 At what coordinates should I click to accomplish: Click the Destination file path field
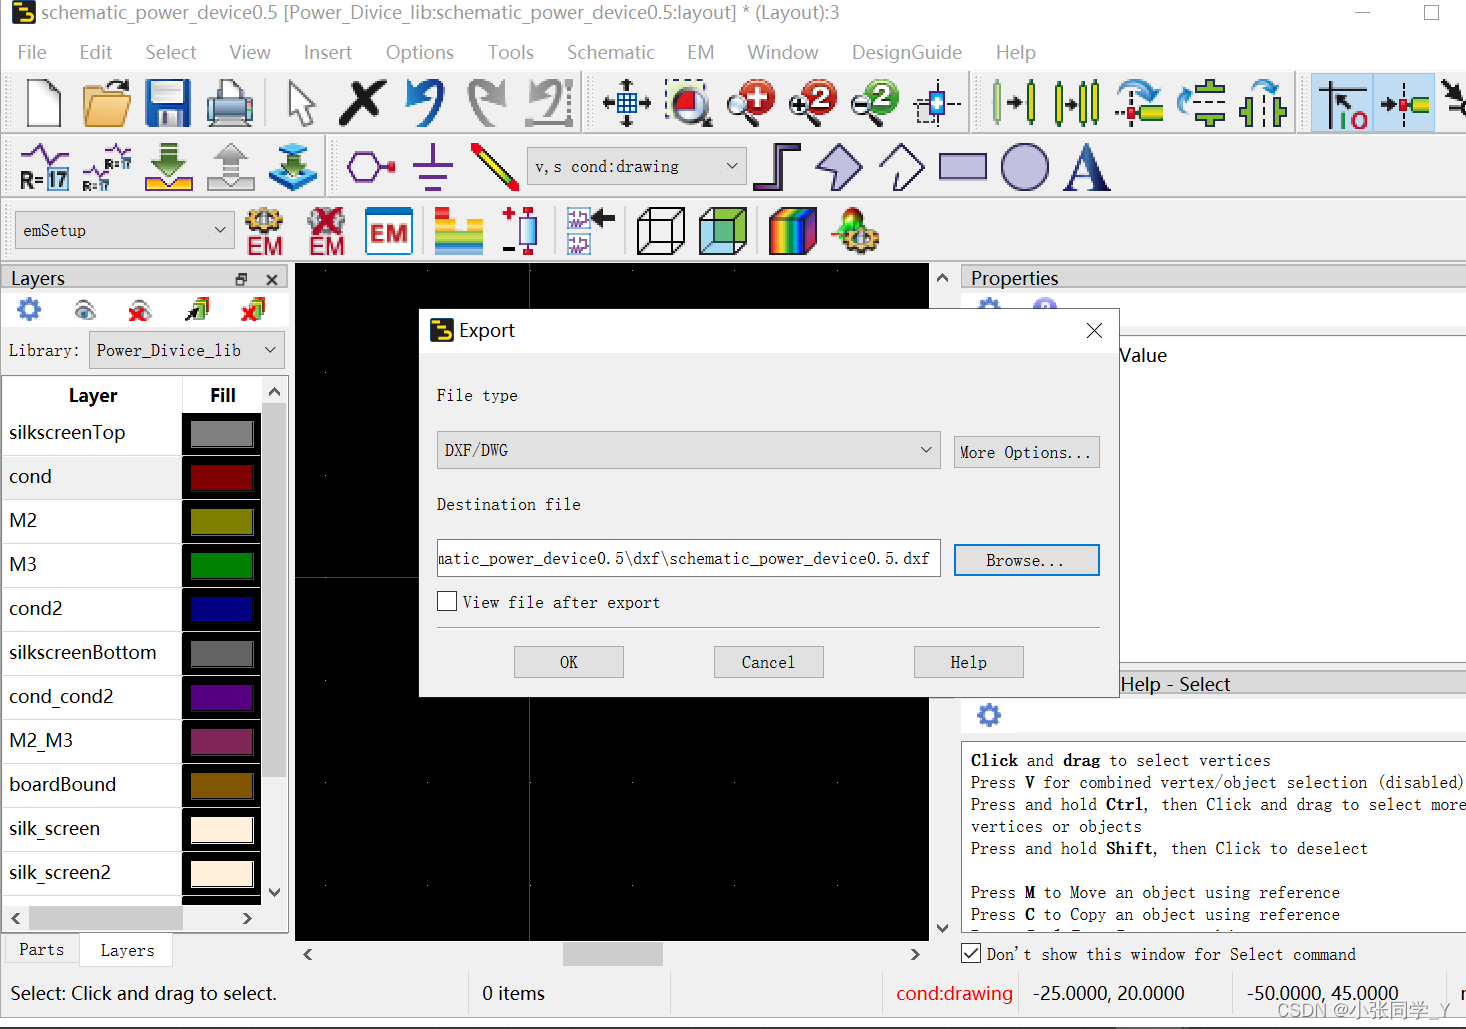[x=689, y=558]
